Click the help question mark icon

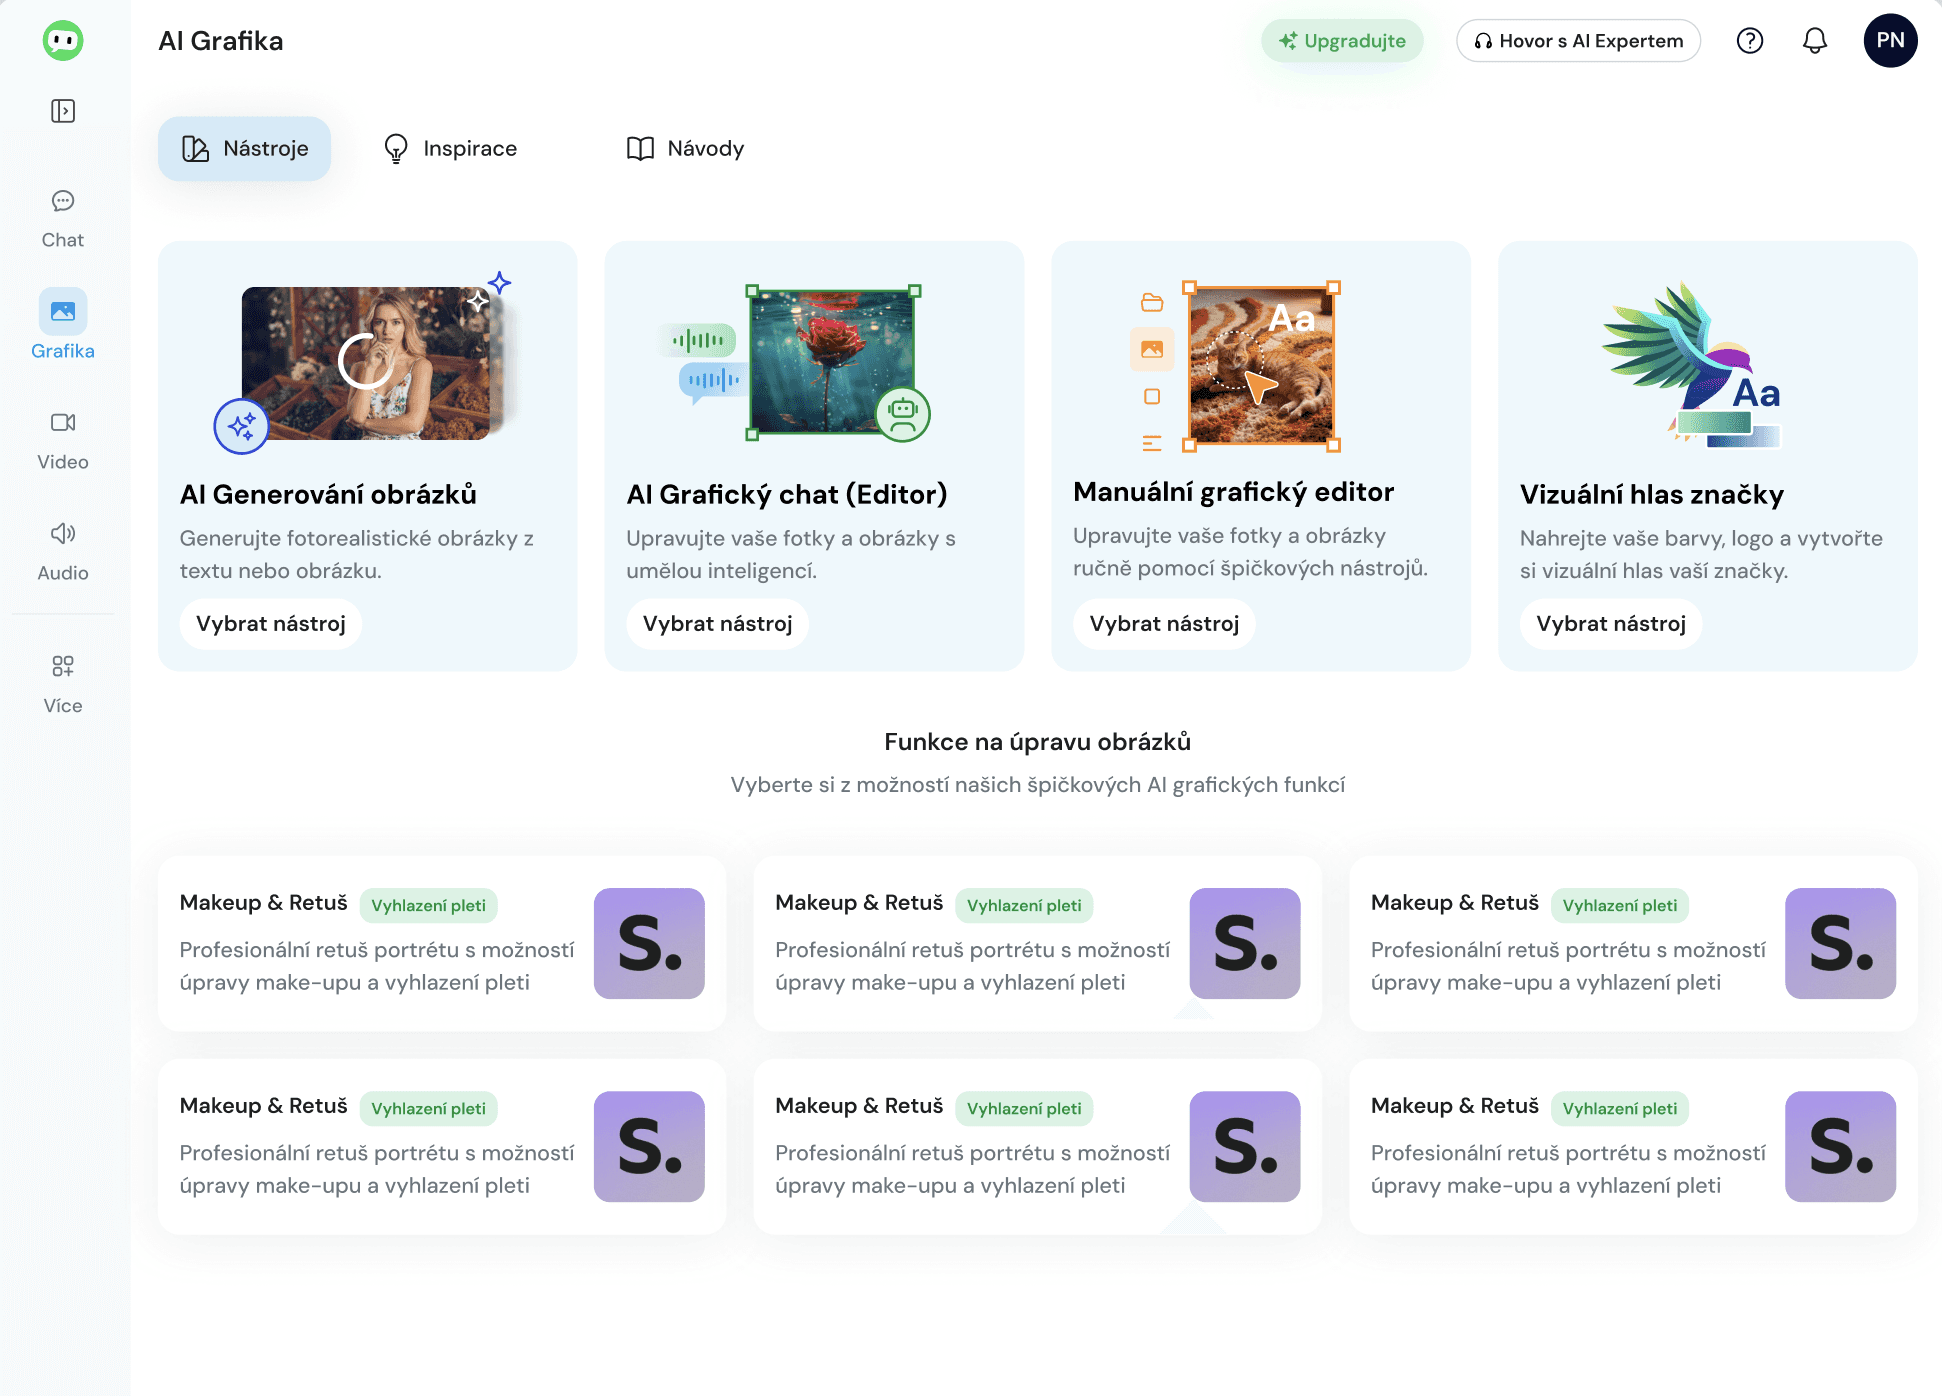coord(1749,41)
